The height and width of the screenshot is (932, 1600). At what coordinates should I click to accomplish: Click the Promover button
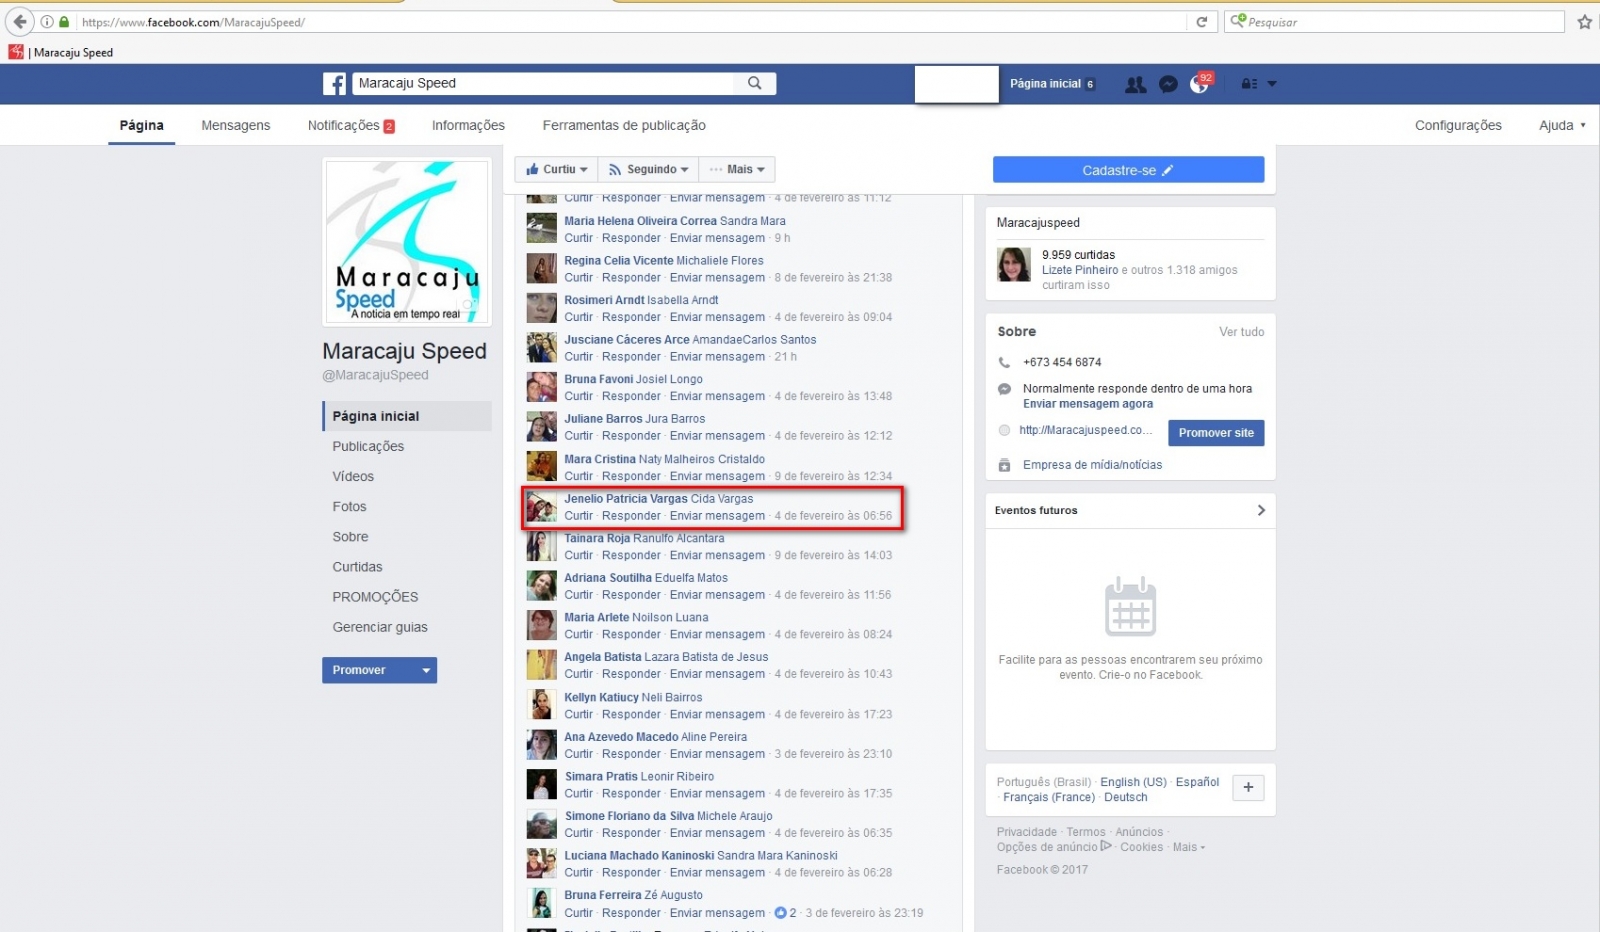click(366, 670)
